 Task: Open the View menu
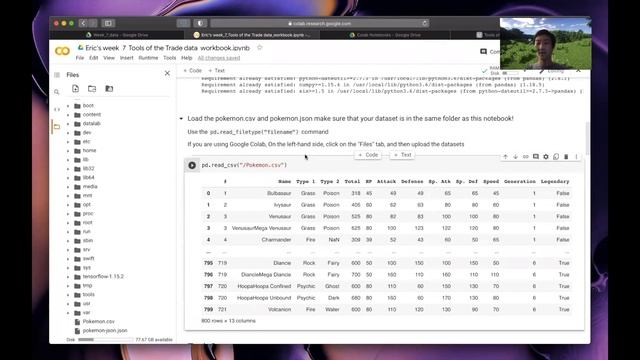coord(109,58)
